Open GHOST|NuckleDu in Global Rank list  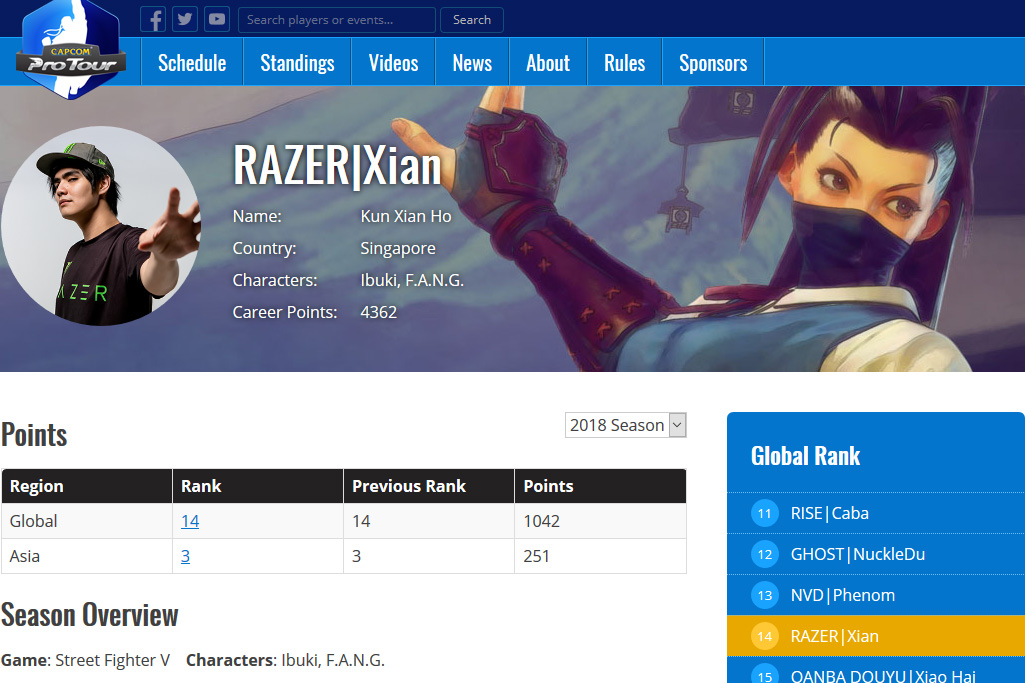pos(876,554)
